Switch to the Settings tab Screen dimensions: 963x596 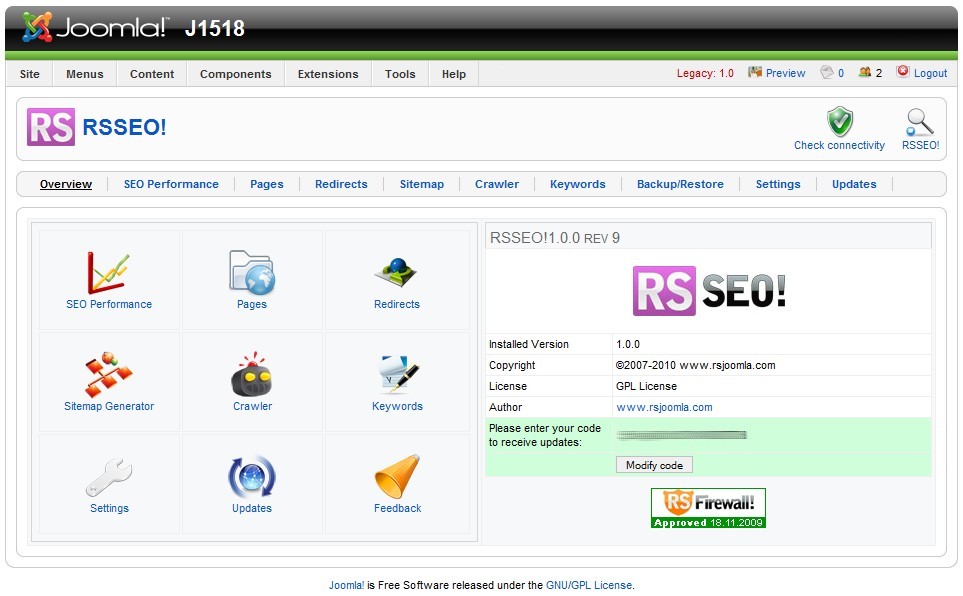click(x=778, y=184)
